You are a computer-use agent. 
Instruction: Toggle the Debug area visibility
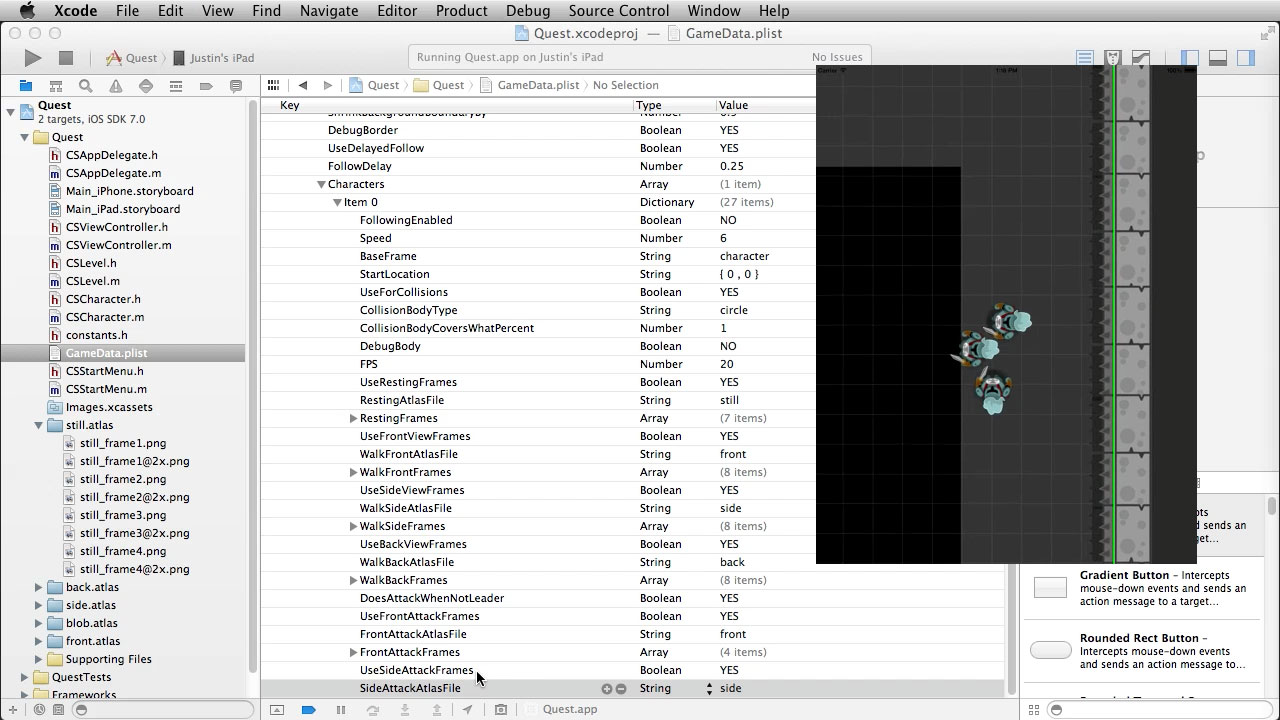(x=1217, y=58)
